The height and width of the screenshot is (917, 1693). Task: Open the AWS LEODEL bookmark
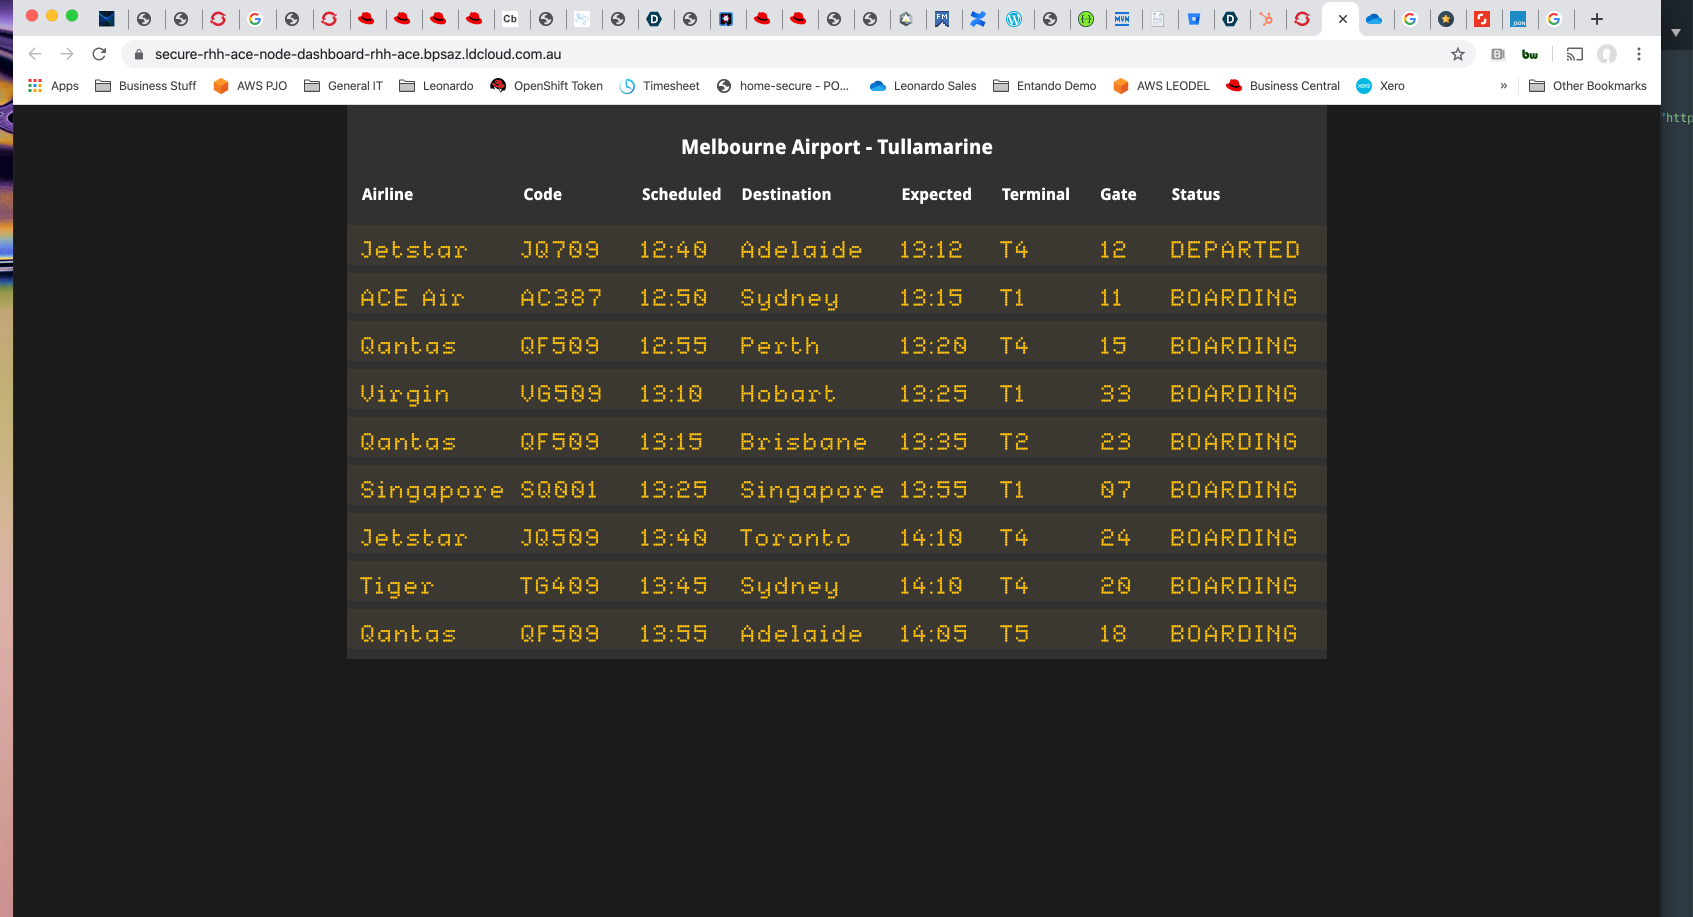click(1161, 86)
